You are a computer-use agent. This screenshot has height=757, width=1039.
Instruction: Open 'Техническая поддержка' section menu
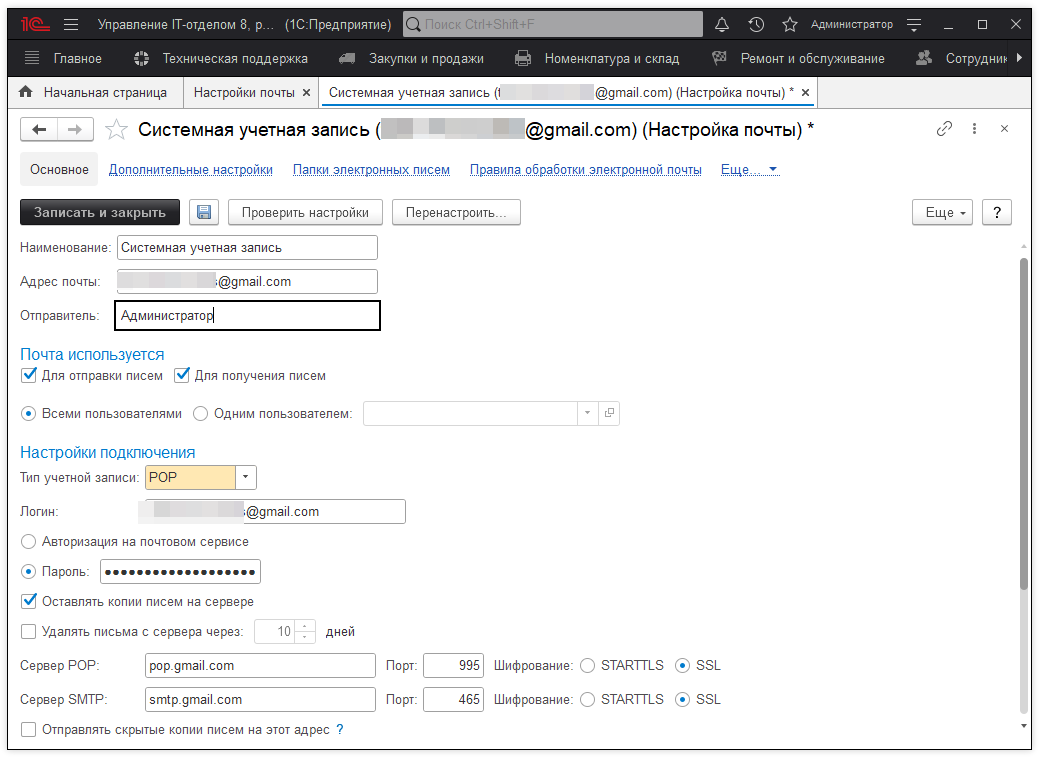coord(234,58)
